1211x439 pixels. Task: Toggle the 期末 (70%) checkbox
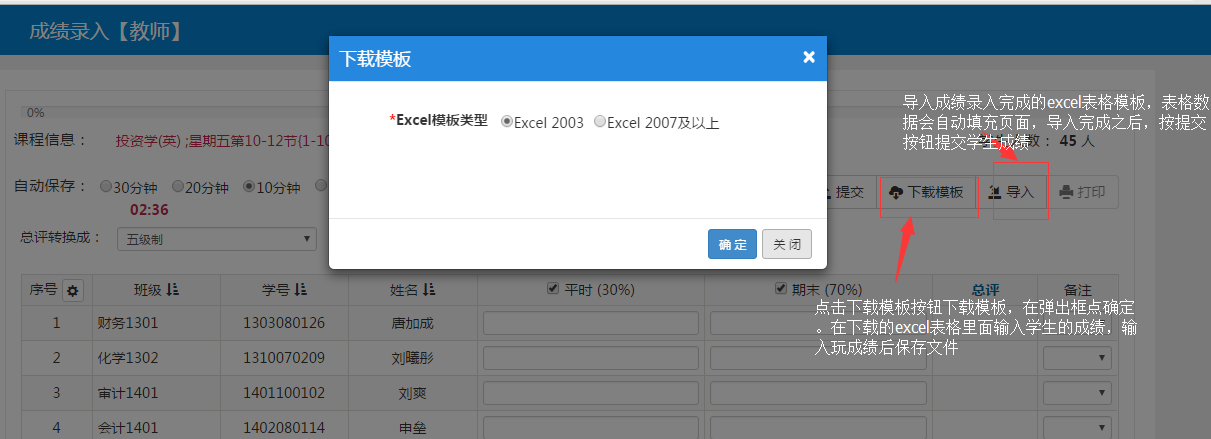pos(781,289)
